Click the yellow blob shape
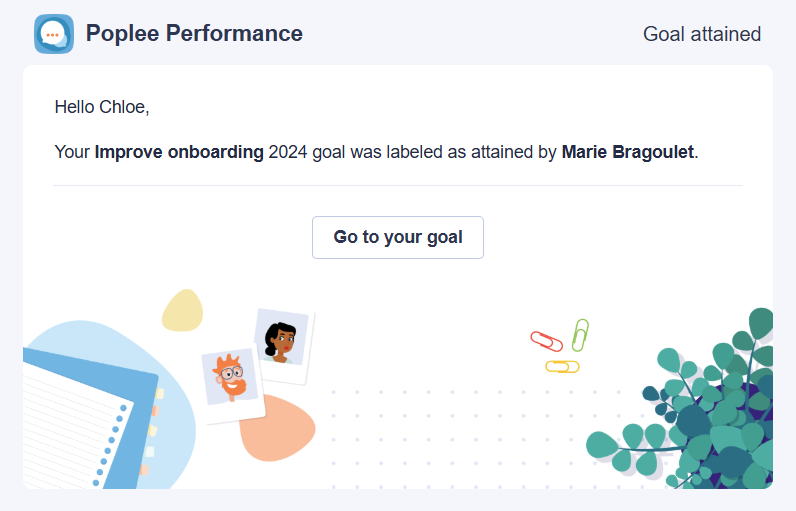 [182, 311]
